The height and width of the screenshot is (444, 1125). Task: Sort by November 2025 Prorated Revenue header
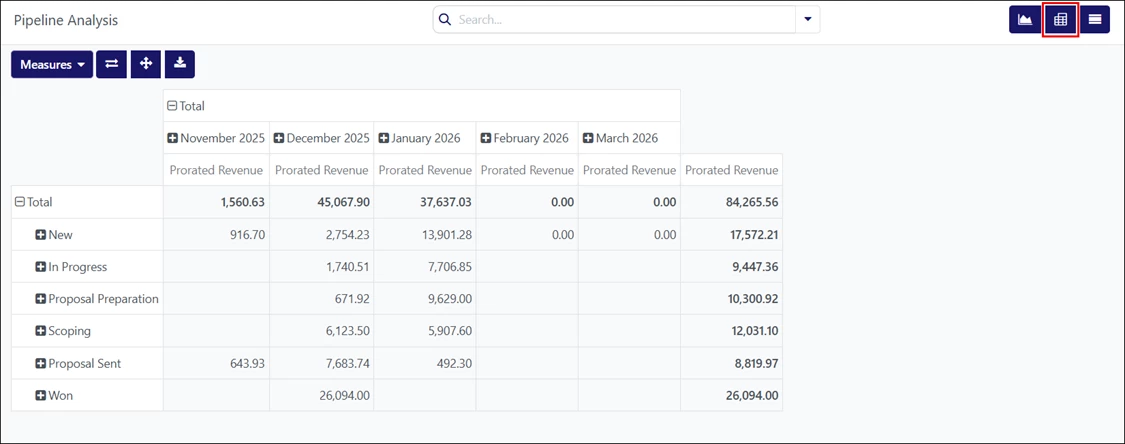pos(217,170)
